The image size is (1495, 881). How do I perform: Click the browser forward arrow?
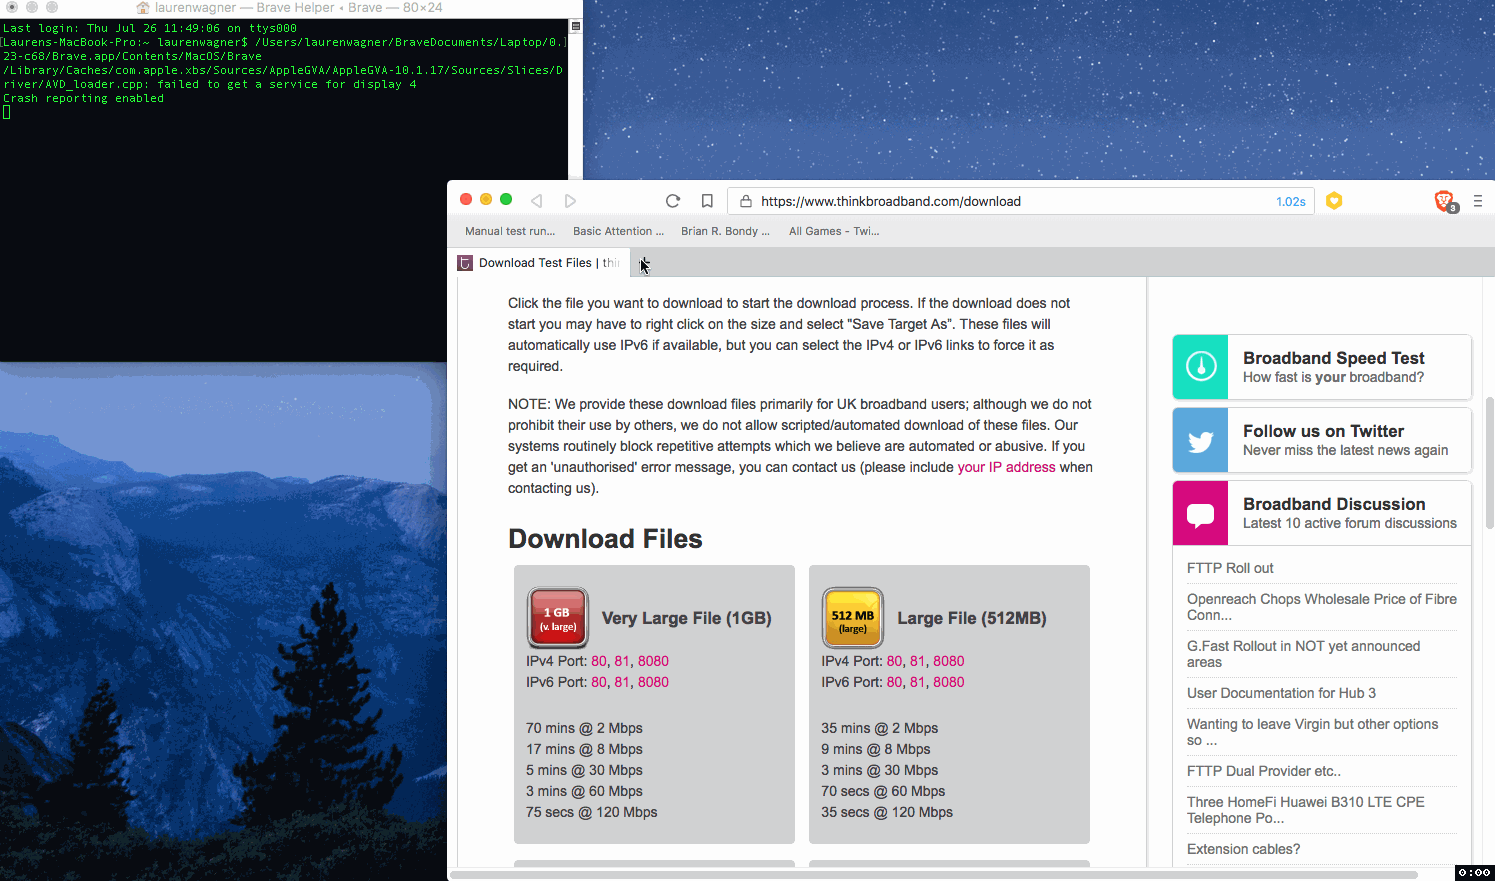coord(570,201)
